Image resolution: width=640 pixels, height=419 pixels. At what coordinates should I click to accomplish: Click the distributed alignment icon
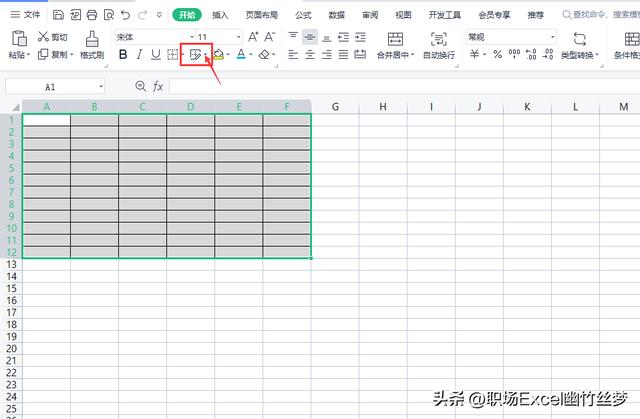click(x=360, y=54)
